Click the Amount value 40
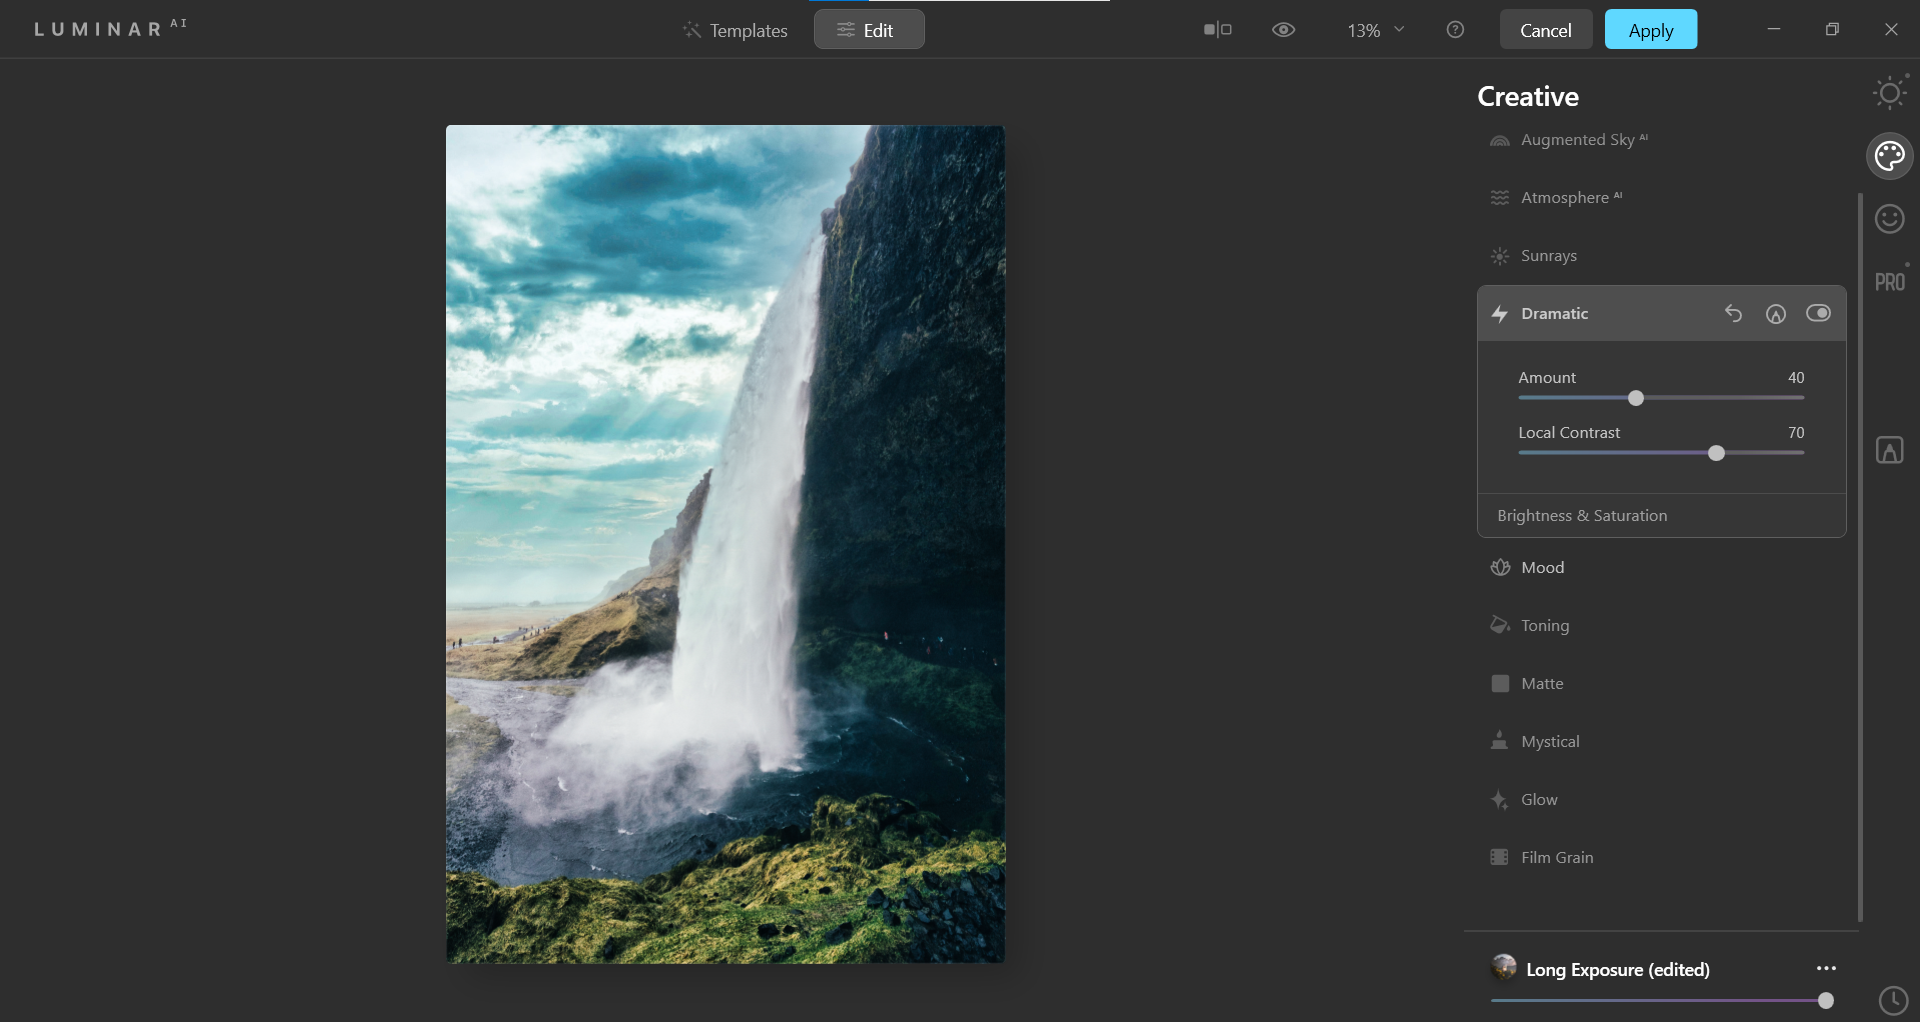The width and height of the screenshot is (1920, 1022). (1796, 378)
